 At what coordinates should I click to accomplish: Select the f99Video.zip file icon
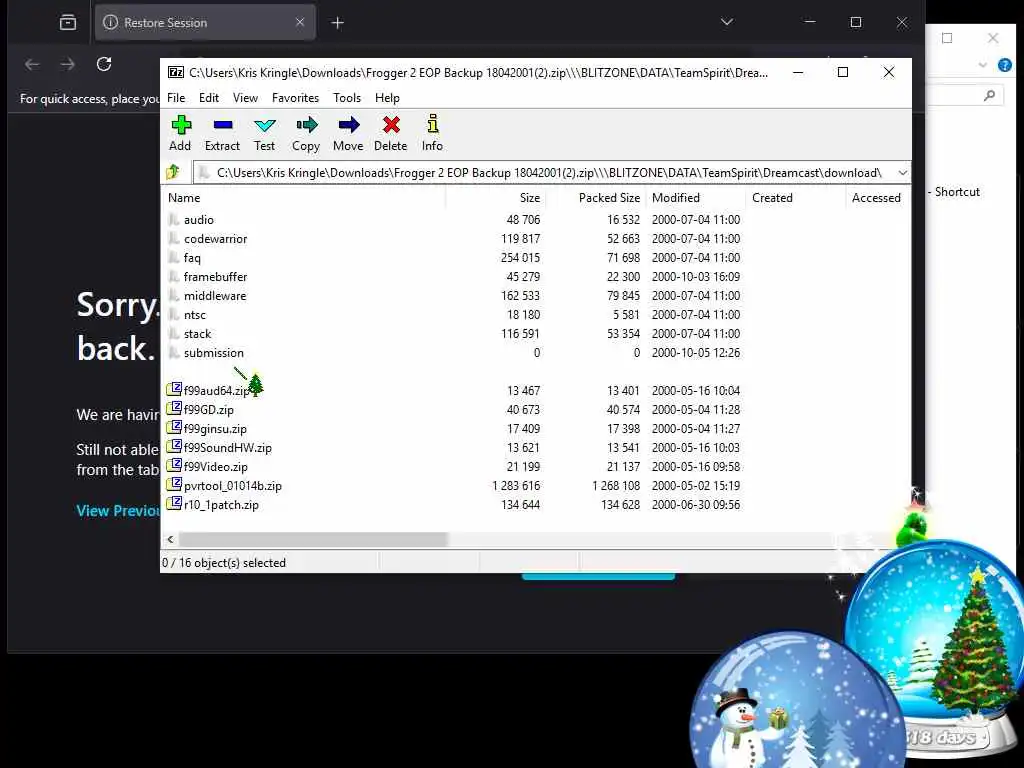tap(174, 466)
